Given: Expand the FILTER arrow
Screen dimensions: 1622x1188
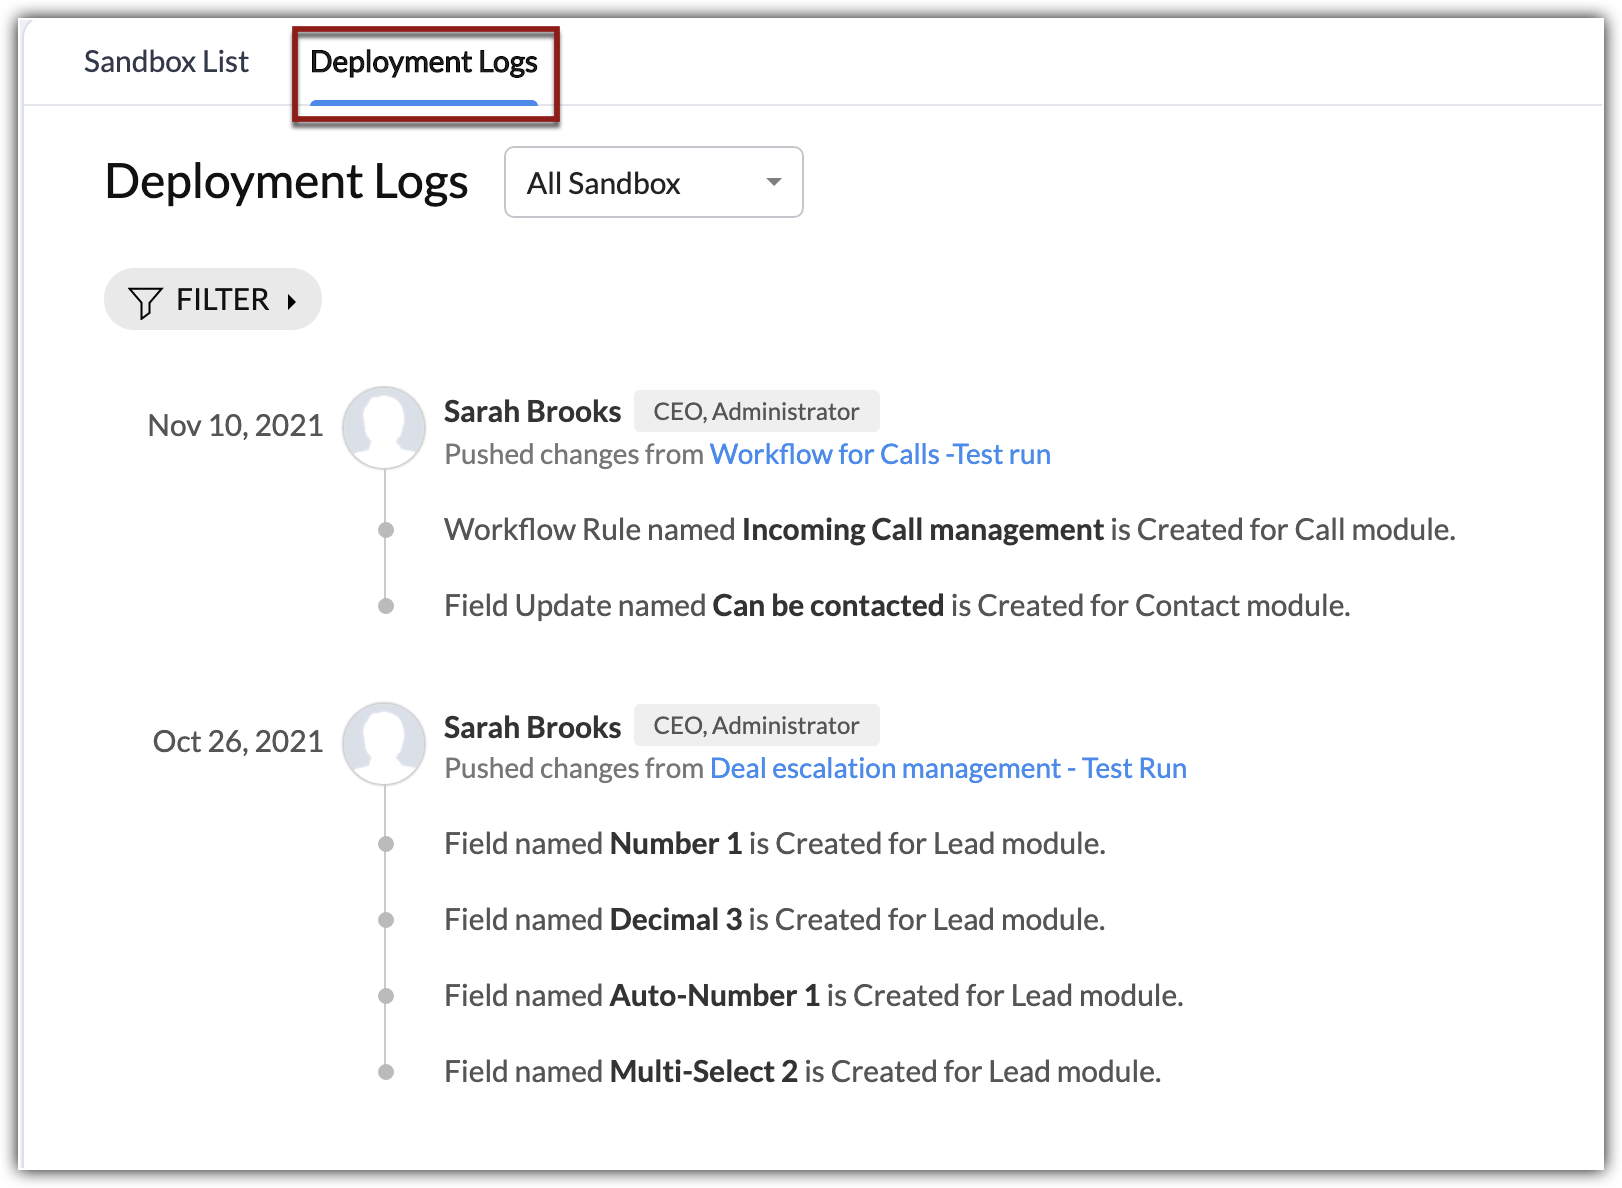Looking at the screenshot, I should point(292,301).
